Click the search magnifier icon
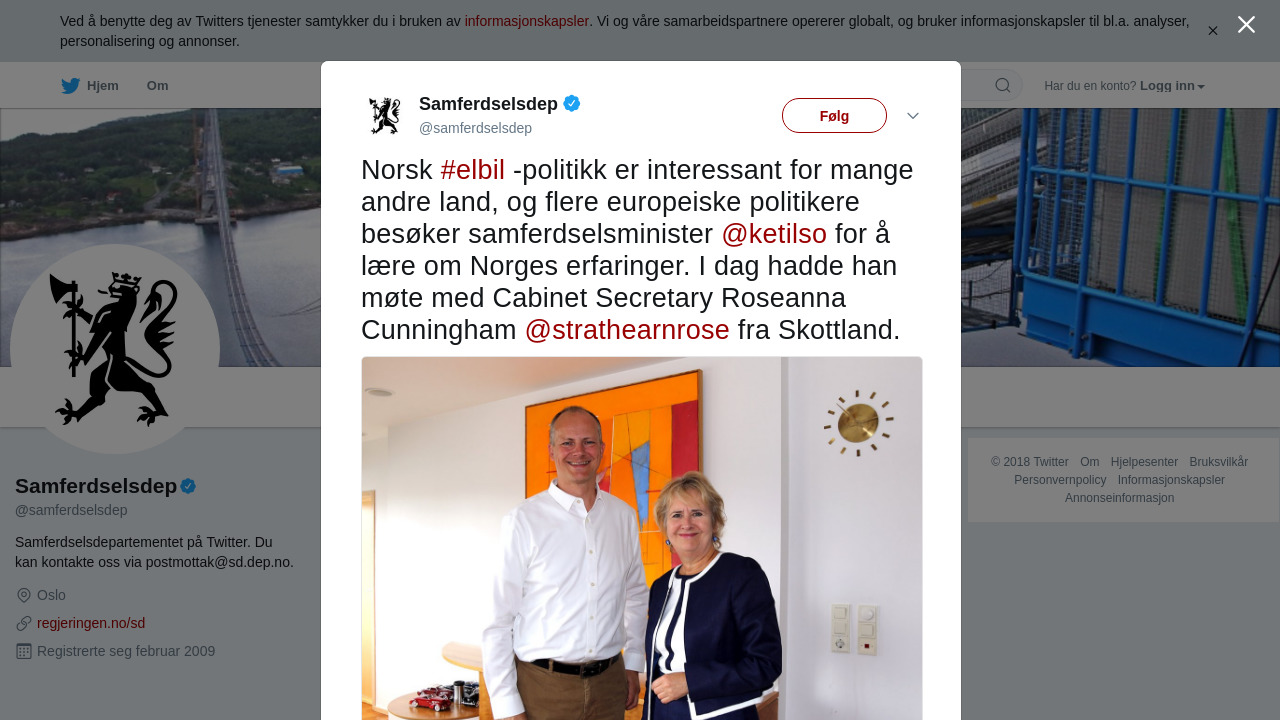Viewport: 1280px width, 720px height. tap(1003, 86)
